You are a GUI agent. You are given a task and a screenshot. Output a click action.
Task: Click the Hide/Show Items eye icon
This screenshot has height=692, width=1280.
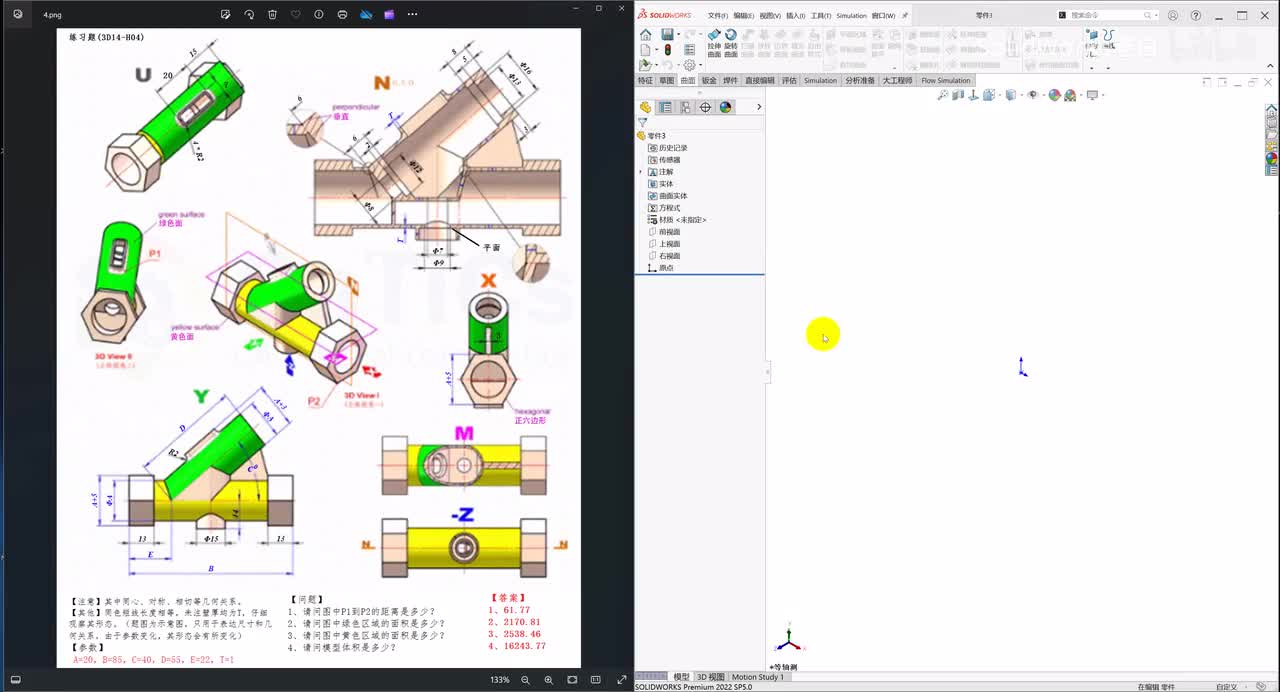tap(1034, 95)
